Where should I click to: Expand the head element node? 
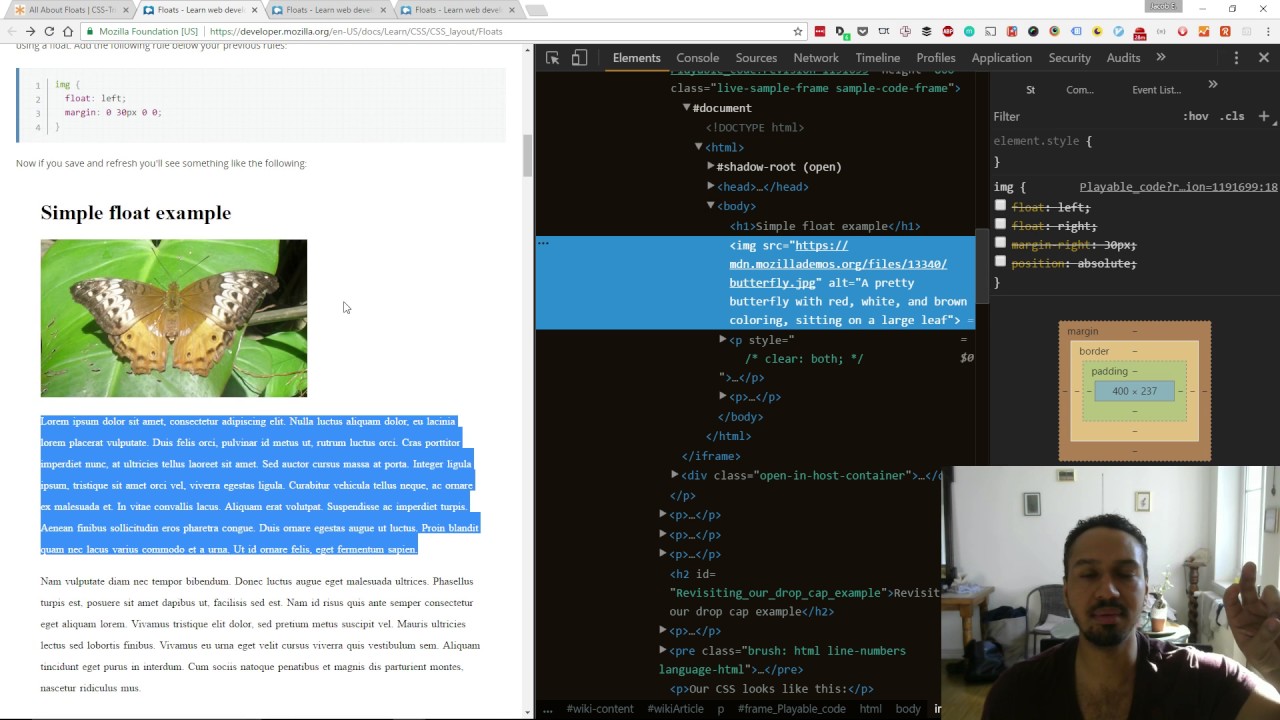click(x=710, y=186)
